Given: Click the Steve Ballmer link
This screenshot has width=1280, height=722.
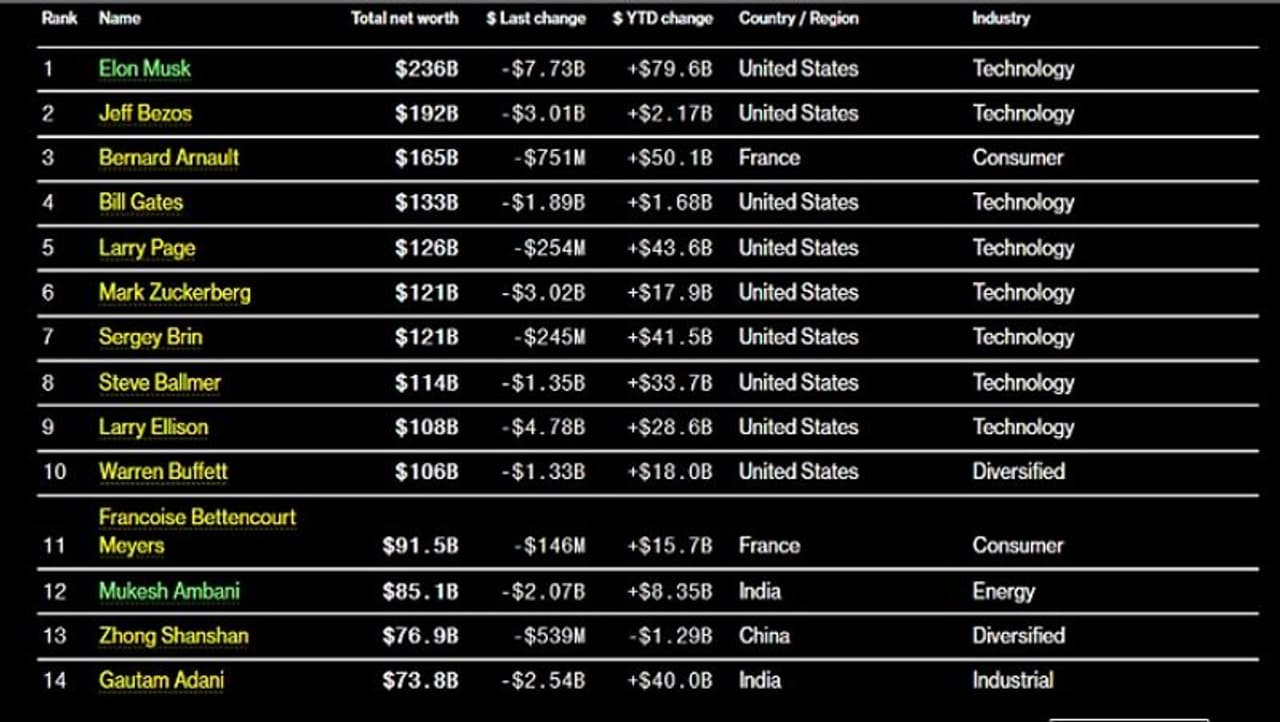Looking at the screenshot, I should [x=159, y=382].
